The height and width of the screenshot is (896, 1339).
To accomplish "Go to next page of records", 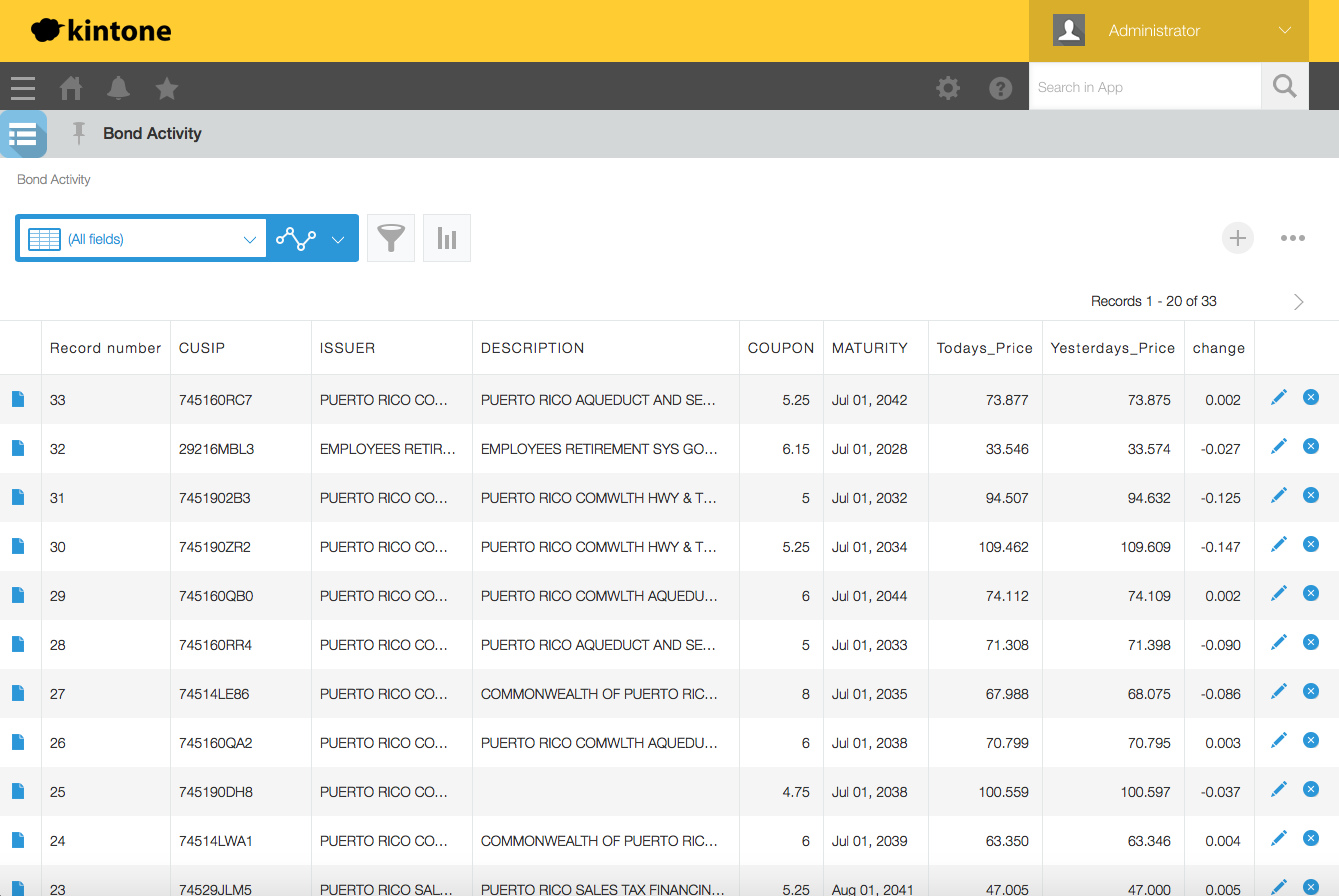I will 1298,302.
